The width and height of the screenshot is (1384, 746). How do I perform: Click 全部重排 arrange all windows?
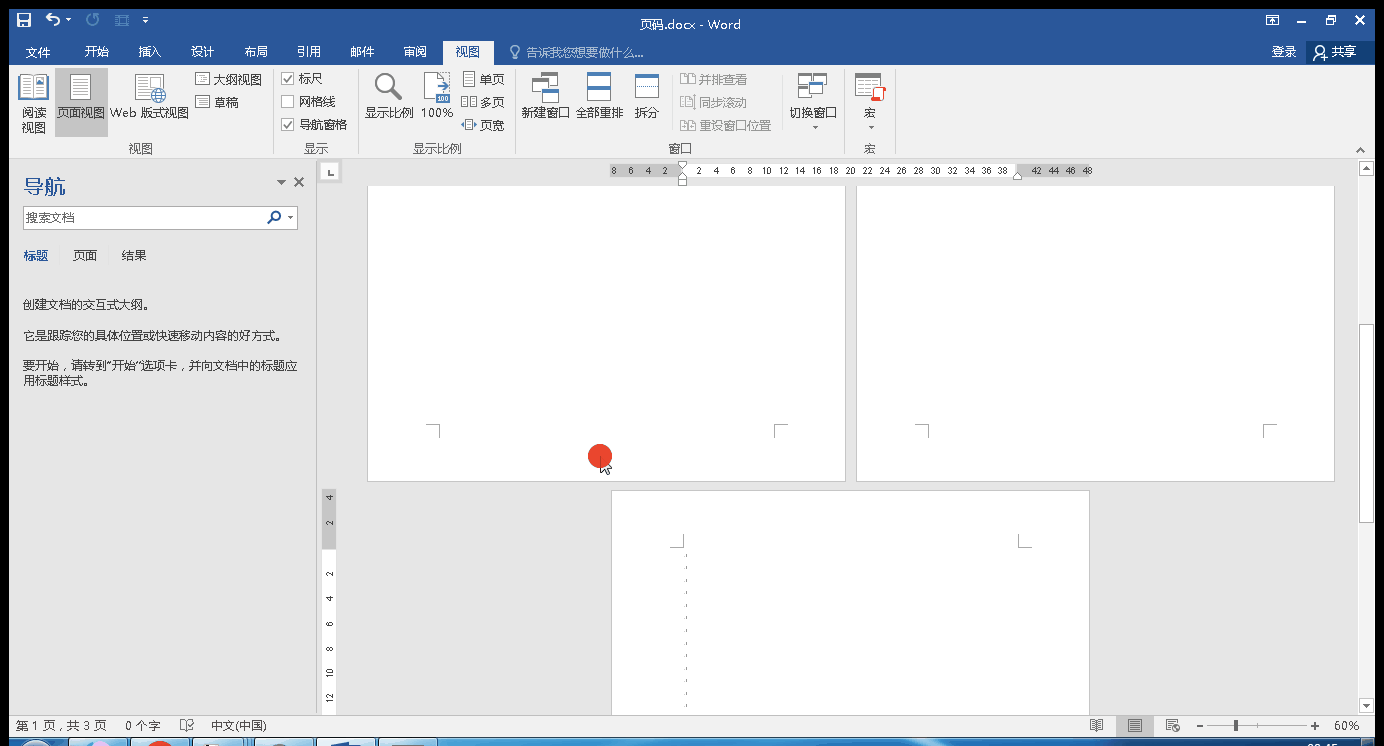click(x=599, y=98)
